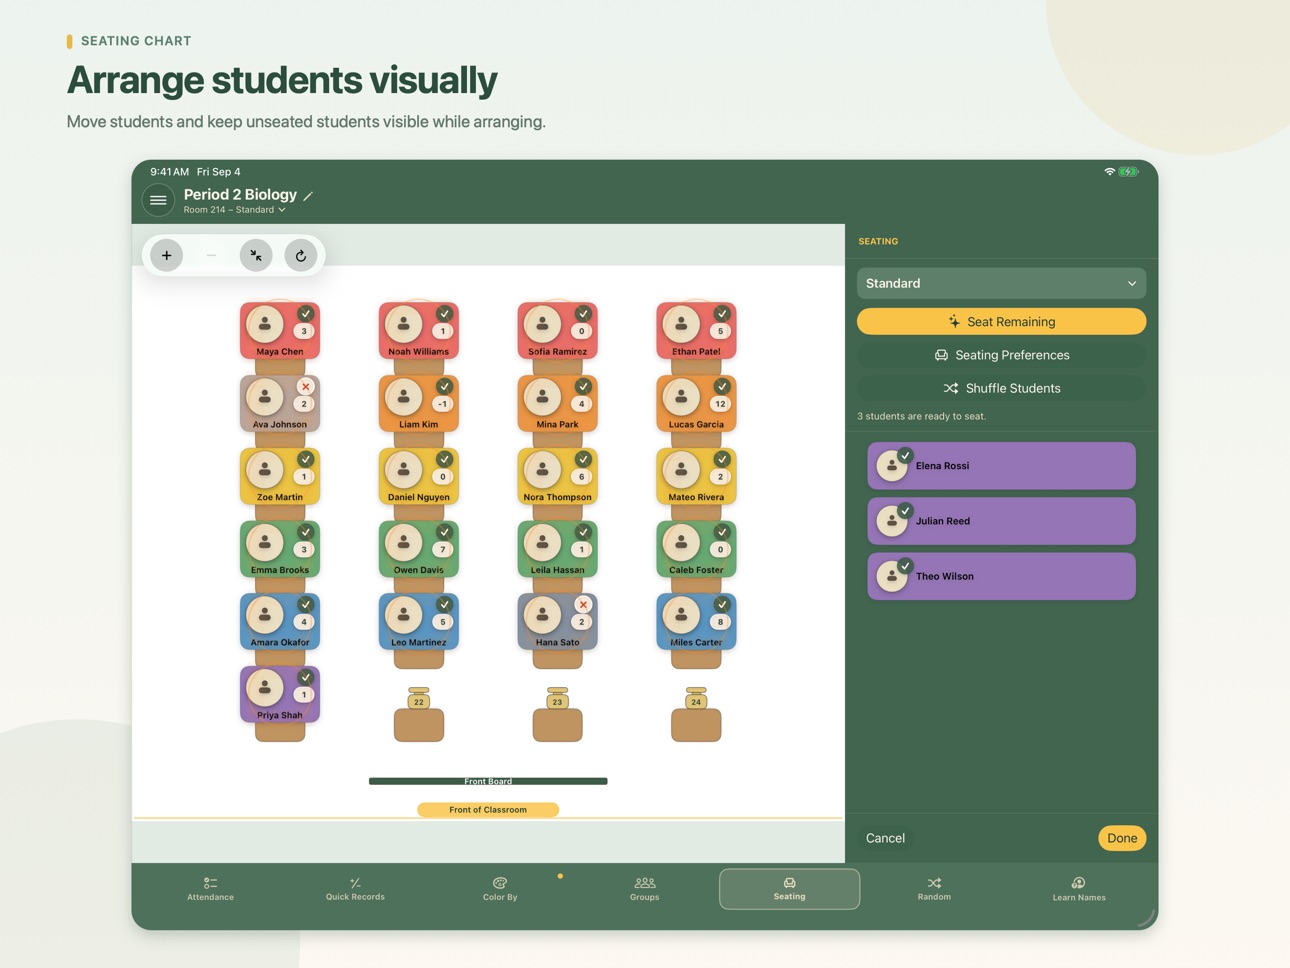
Task: Toggle Ethan Patel's attendance checkmark
Action: click(x=722, y=314)
